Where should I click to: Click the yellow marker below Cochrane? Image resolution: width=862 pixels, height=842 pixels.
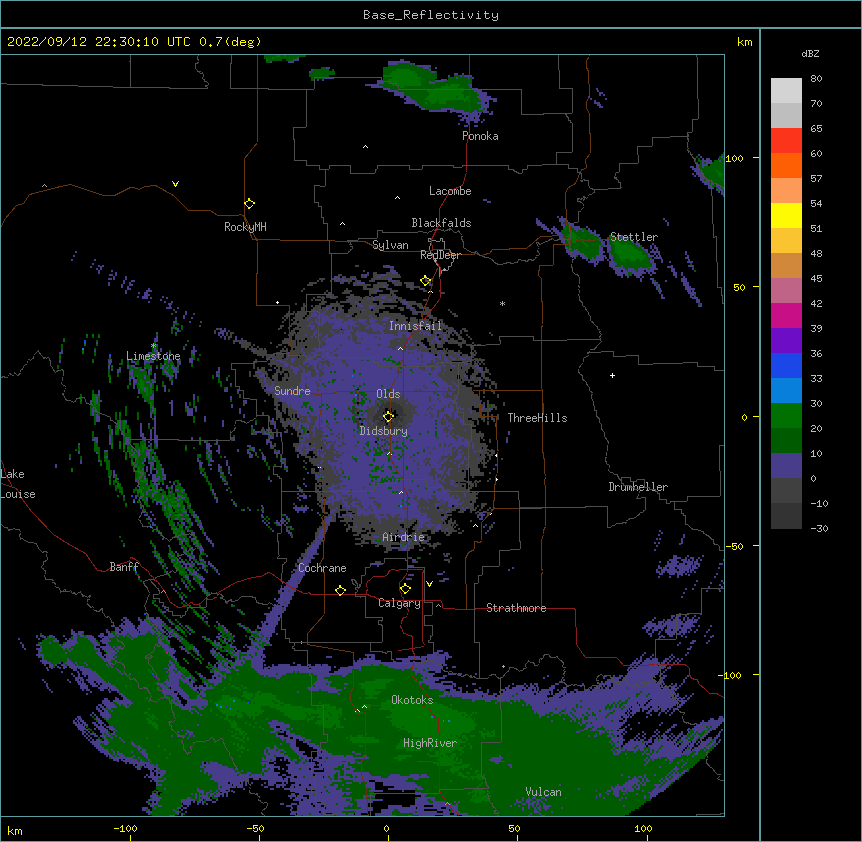[340, 590]
